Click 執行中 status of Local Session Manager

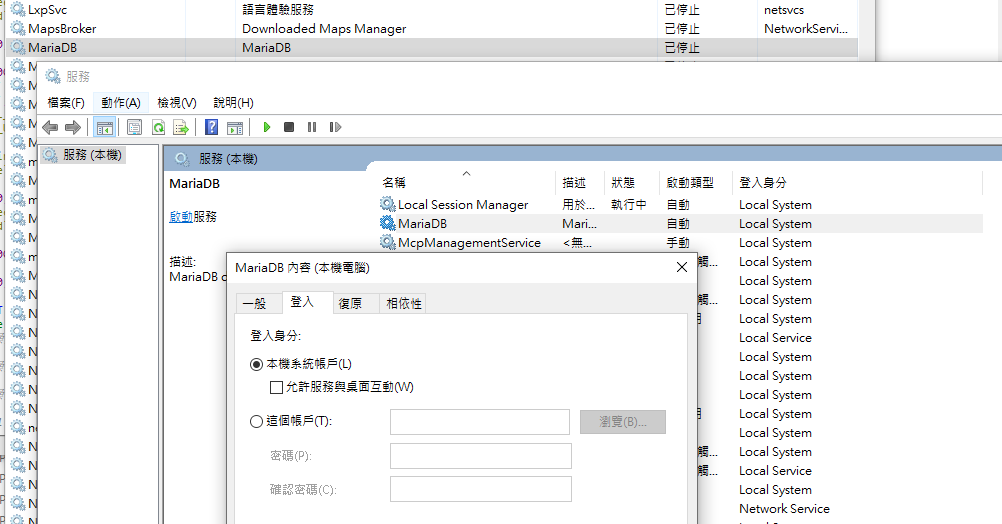click(628, 204)
